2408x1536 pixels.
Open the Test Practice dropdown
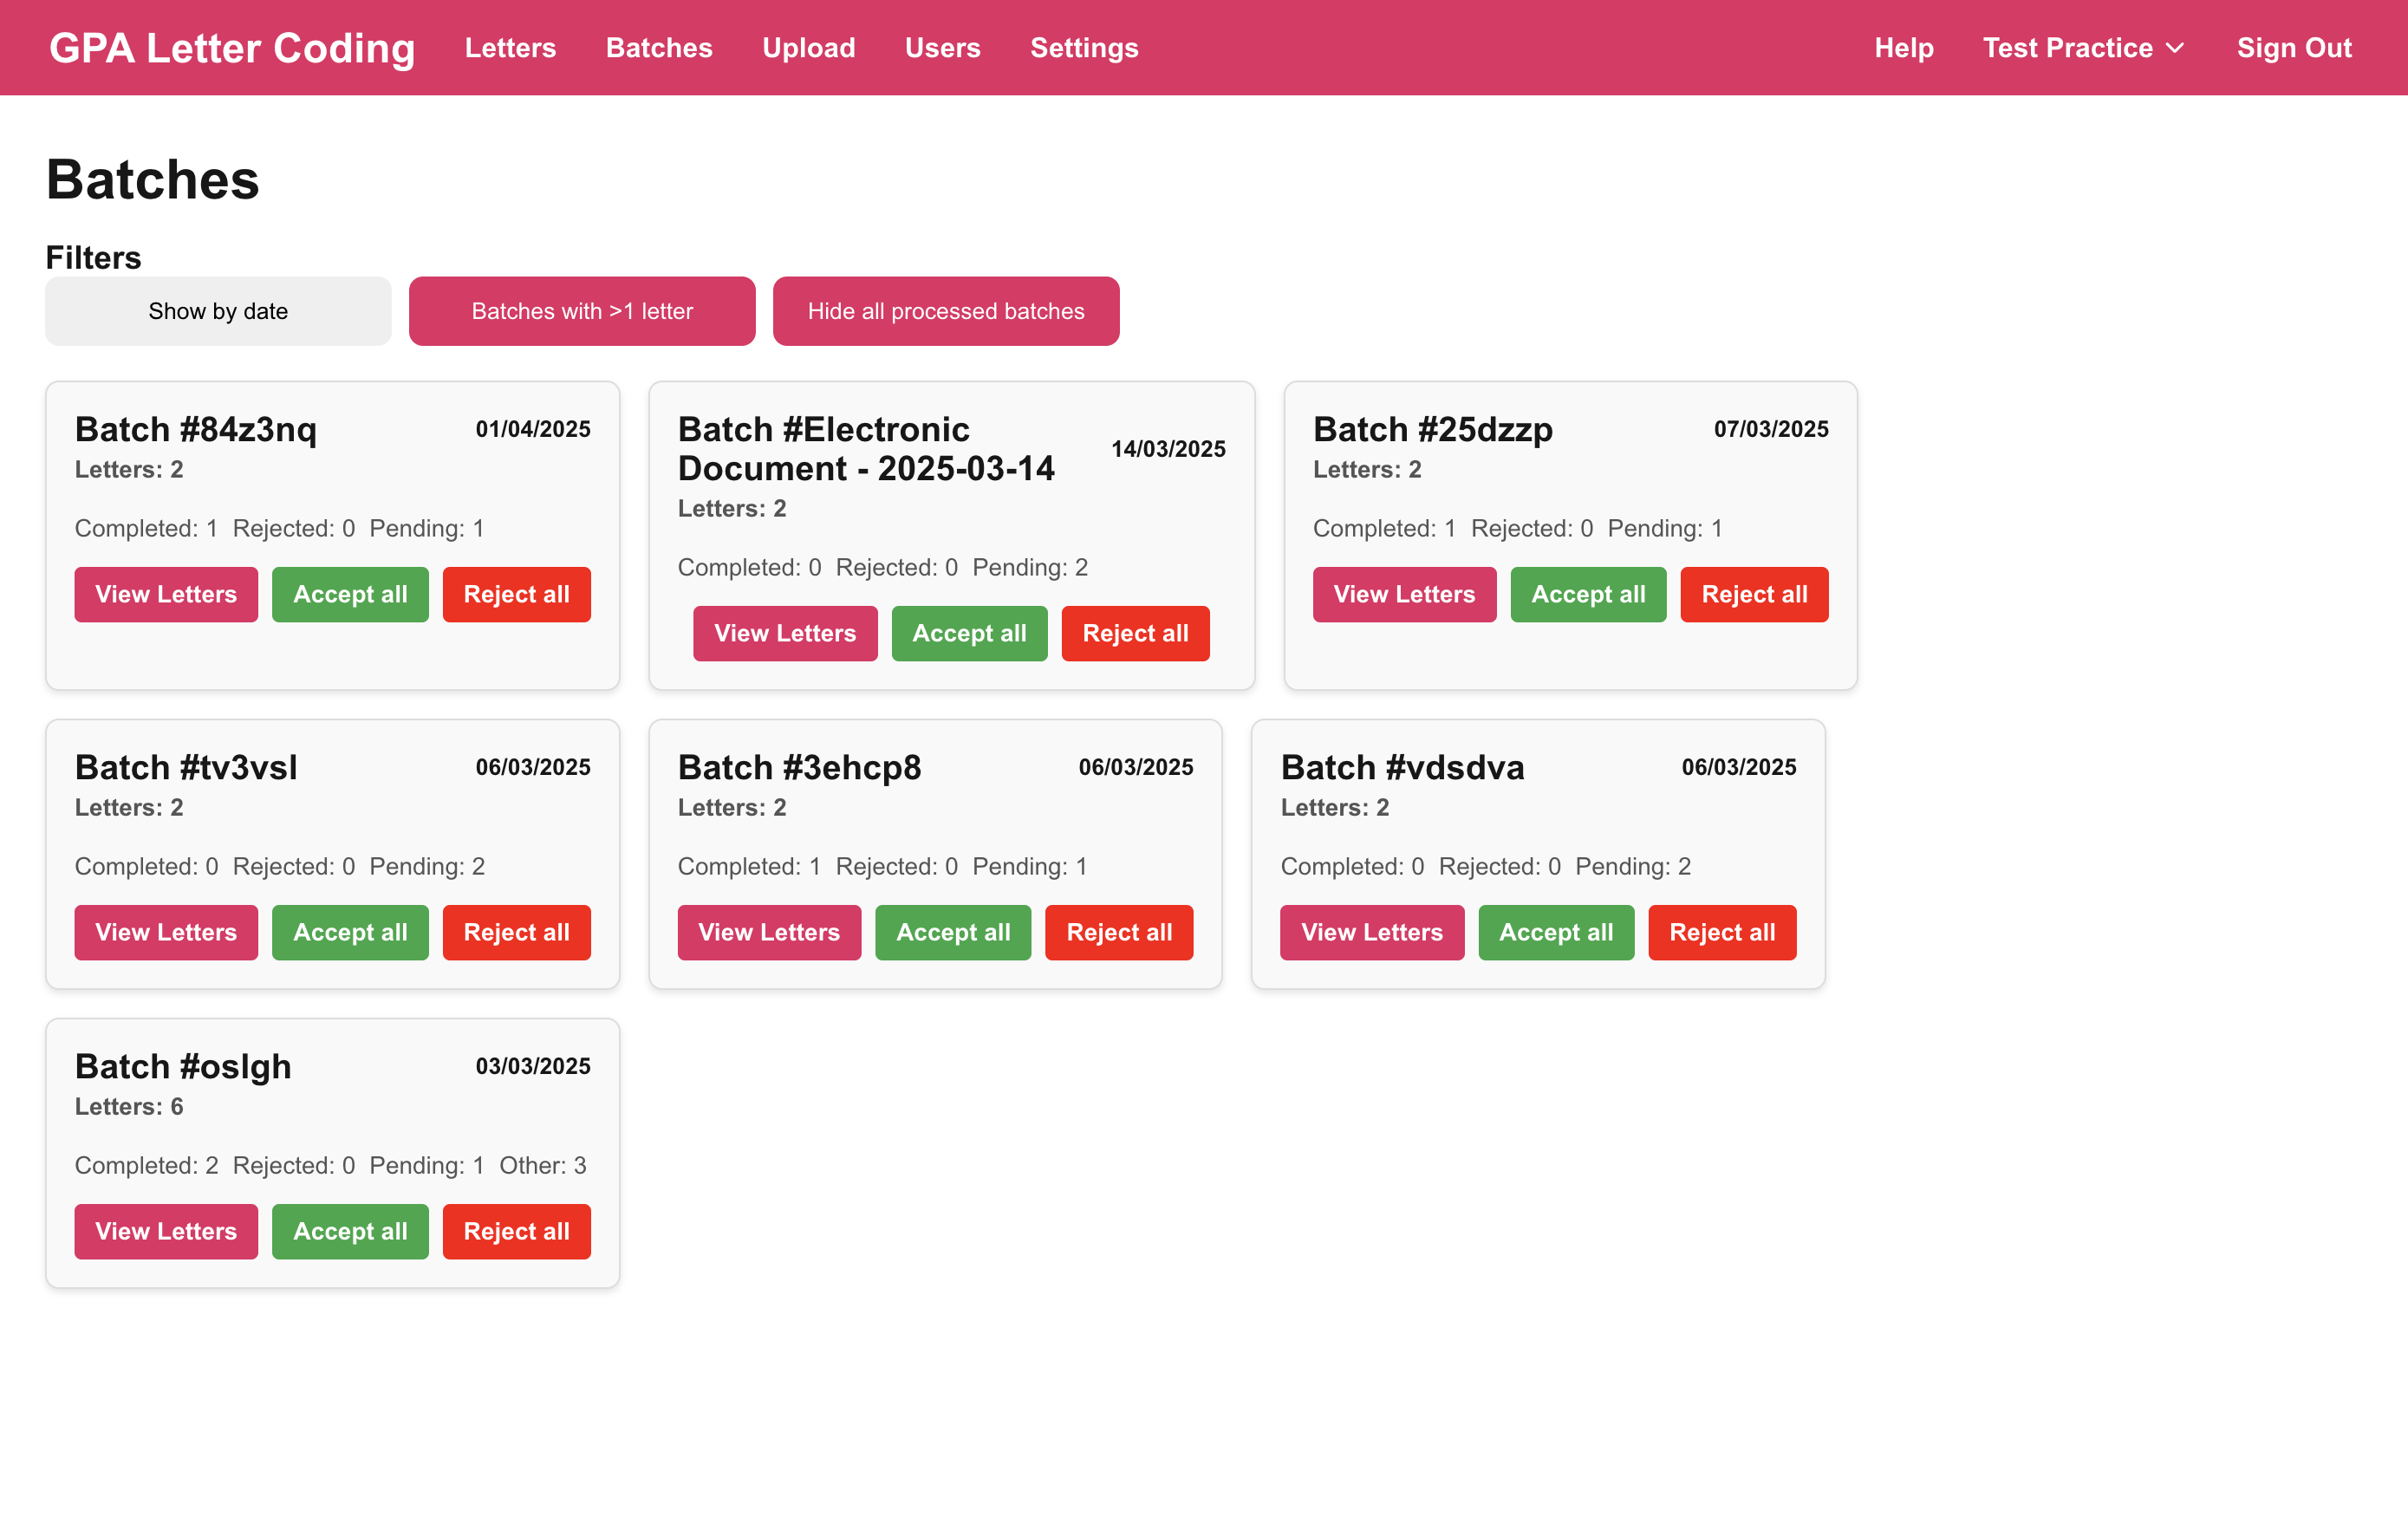coord(2083,48)
